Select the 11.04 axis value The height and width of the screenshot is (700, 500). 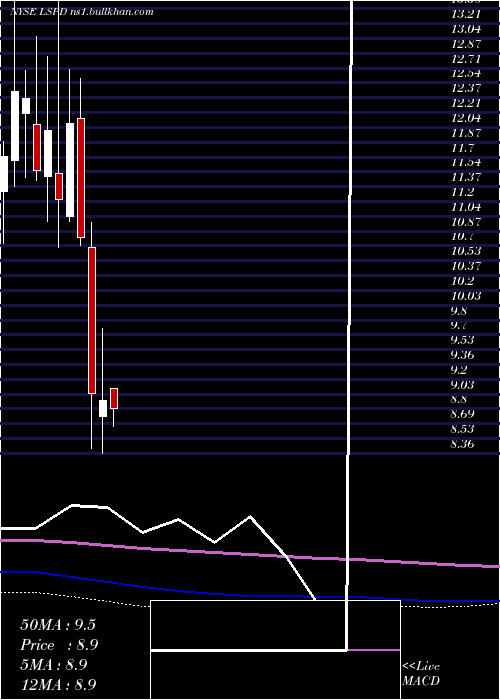coord(466,207)
